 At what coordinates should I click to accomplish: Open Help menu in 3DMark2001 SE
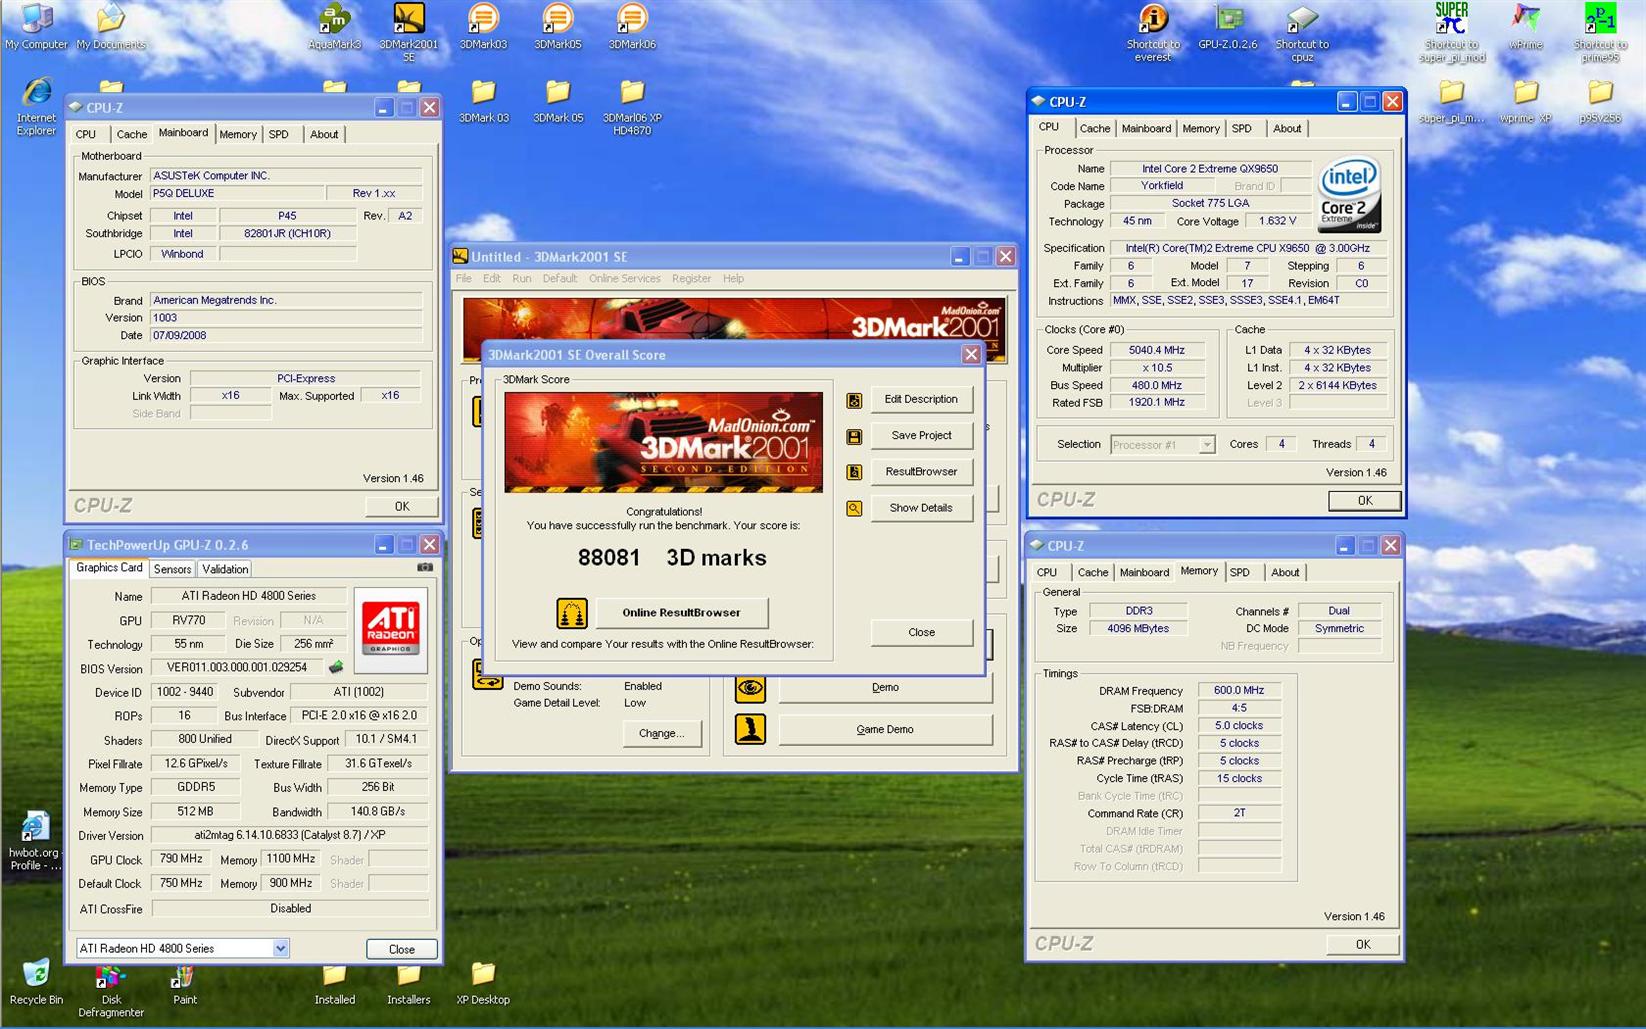point(733,279)
